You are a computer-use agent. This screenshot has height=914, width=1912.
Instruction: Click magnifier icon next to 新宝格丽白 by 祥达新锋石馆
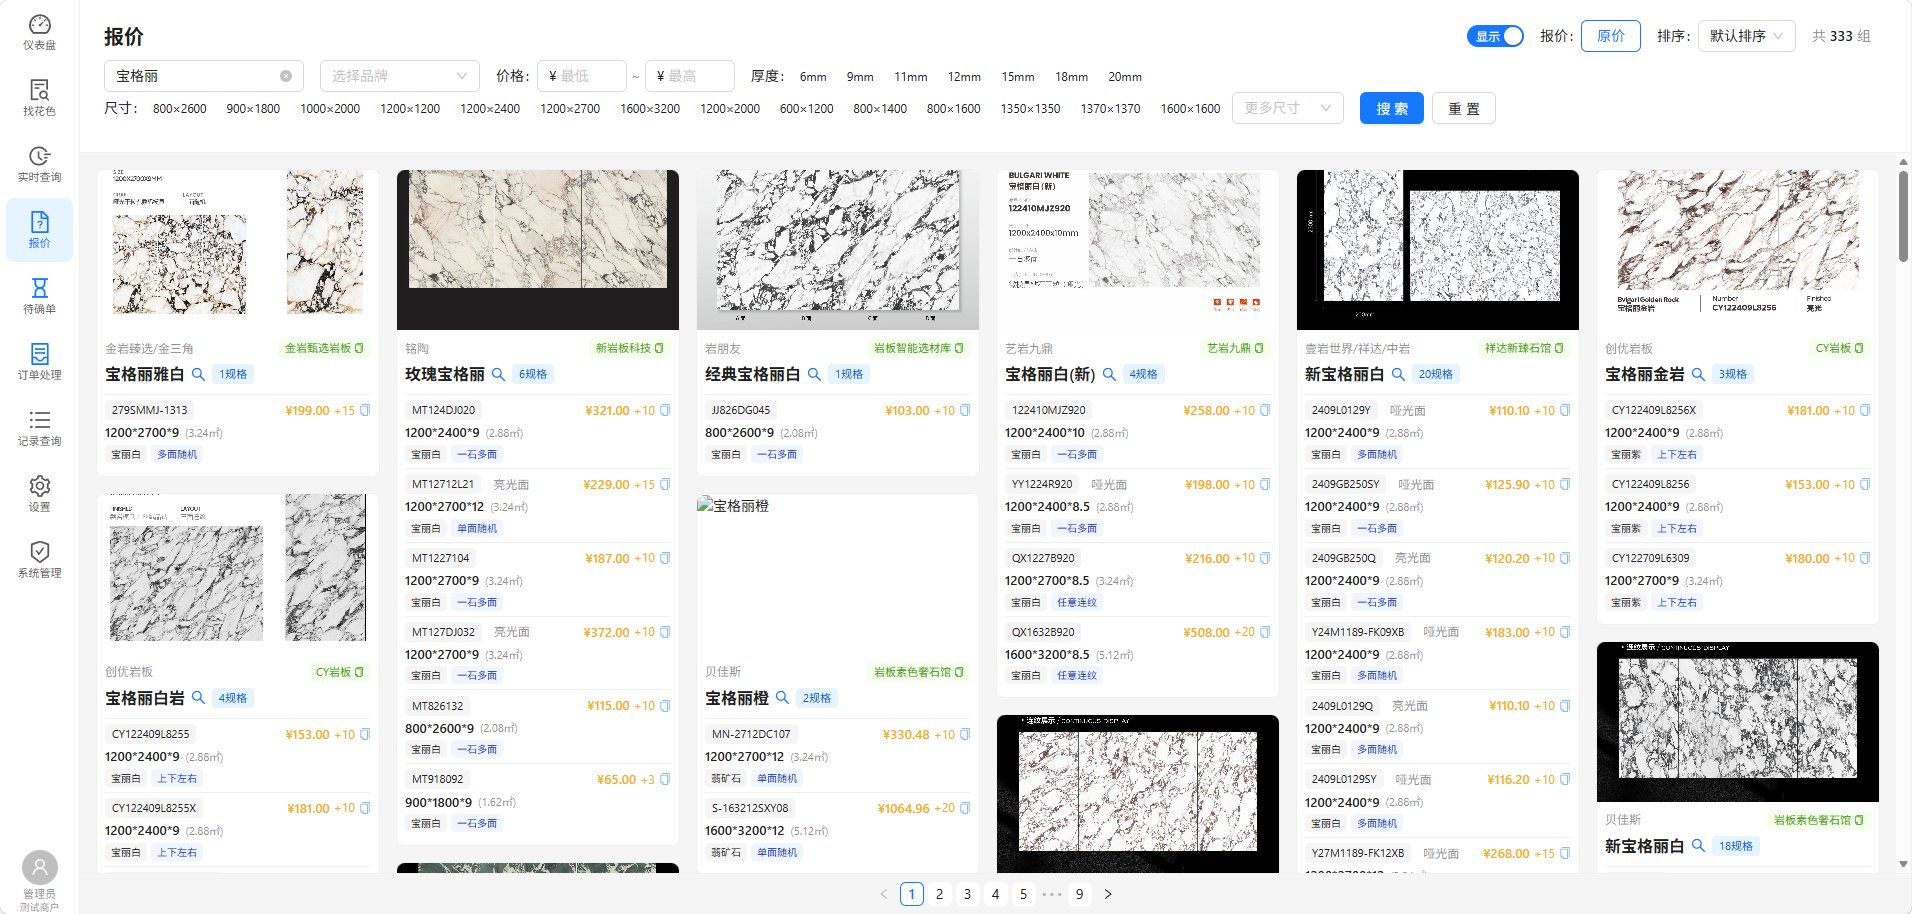[1398, 374]
